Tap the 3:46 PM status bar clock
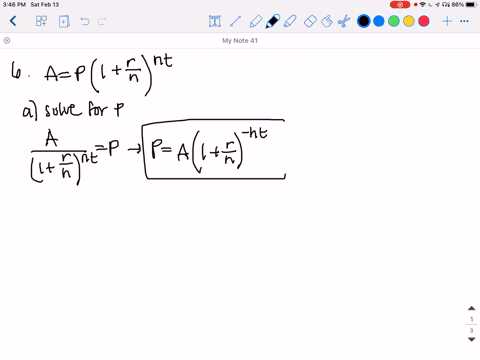This screenshot has height=360, width=480. point(14,5)
